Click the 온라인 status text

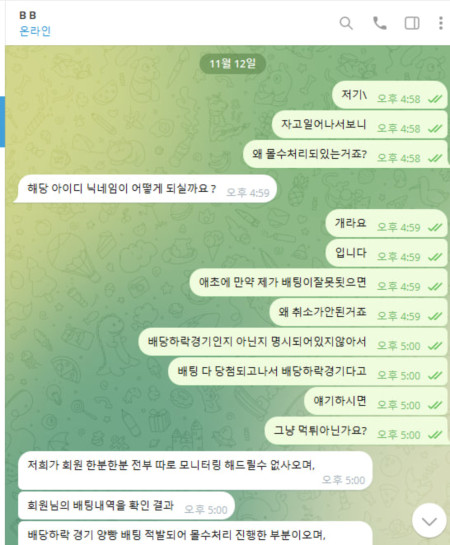(x=35, y=31)
